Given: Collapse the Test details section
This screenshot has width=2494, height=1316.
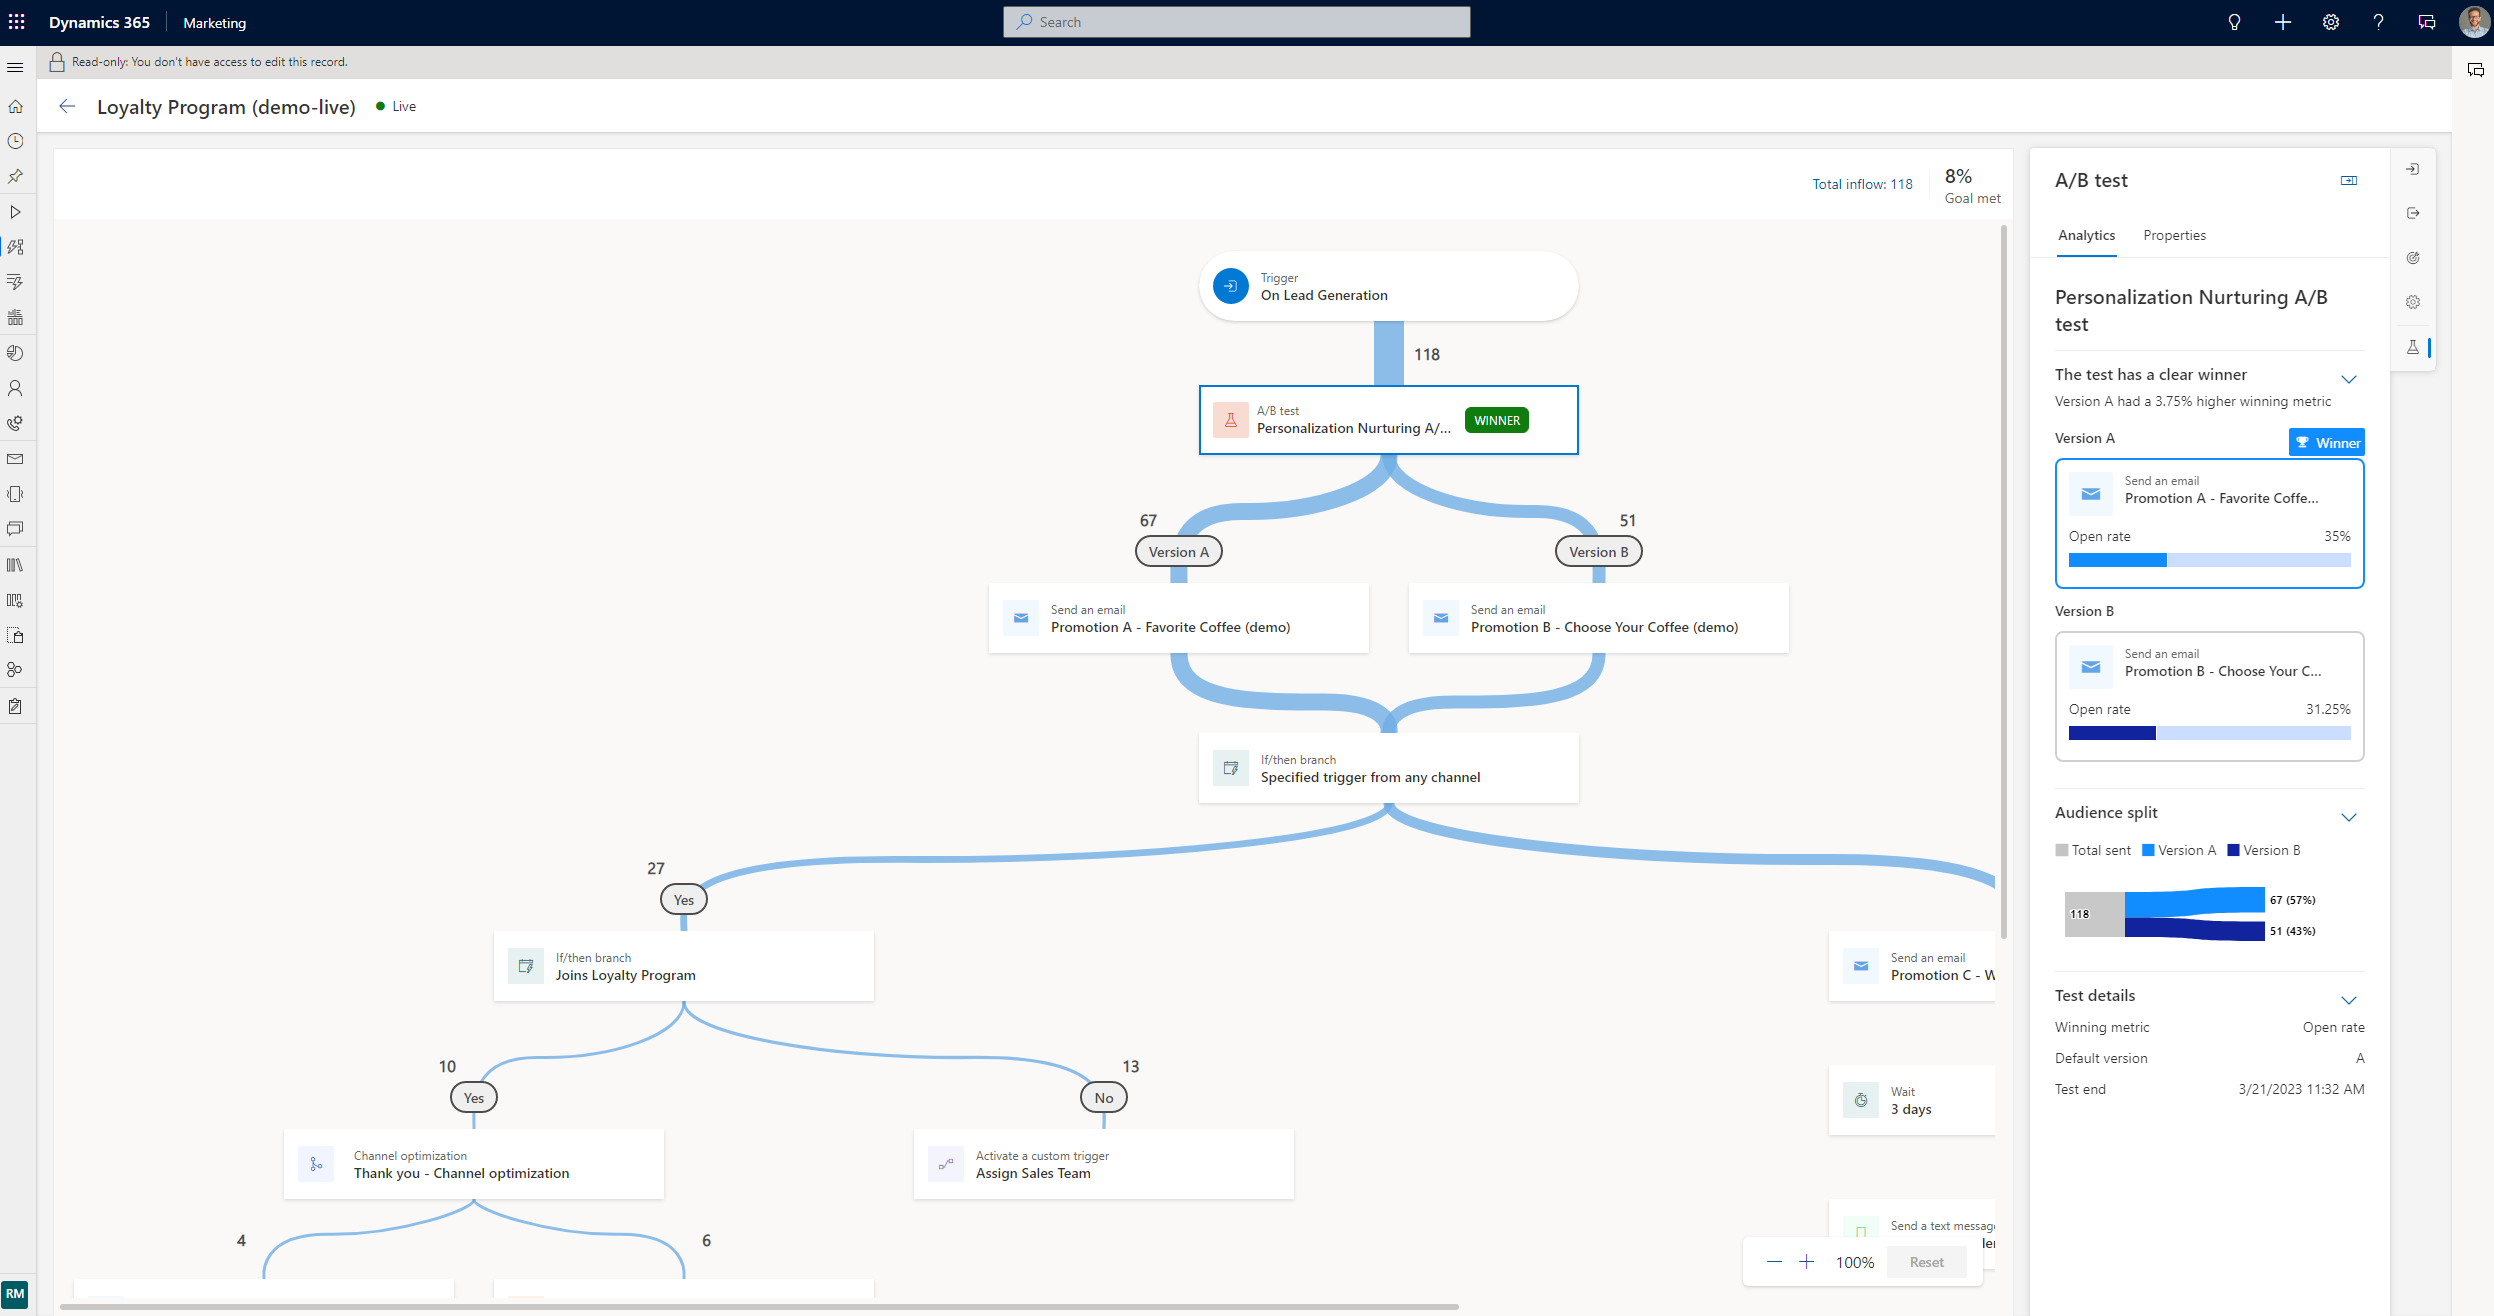Looking at the screenshot, I should click(x=2349, y=1000).
